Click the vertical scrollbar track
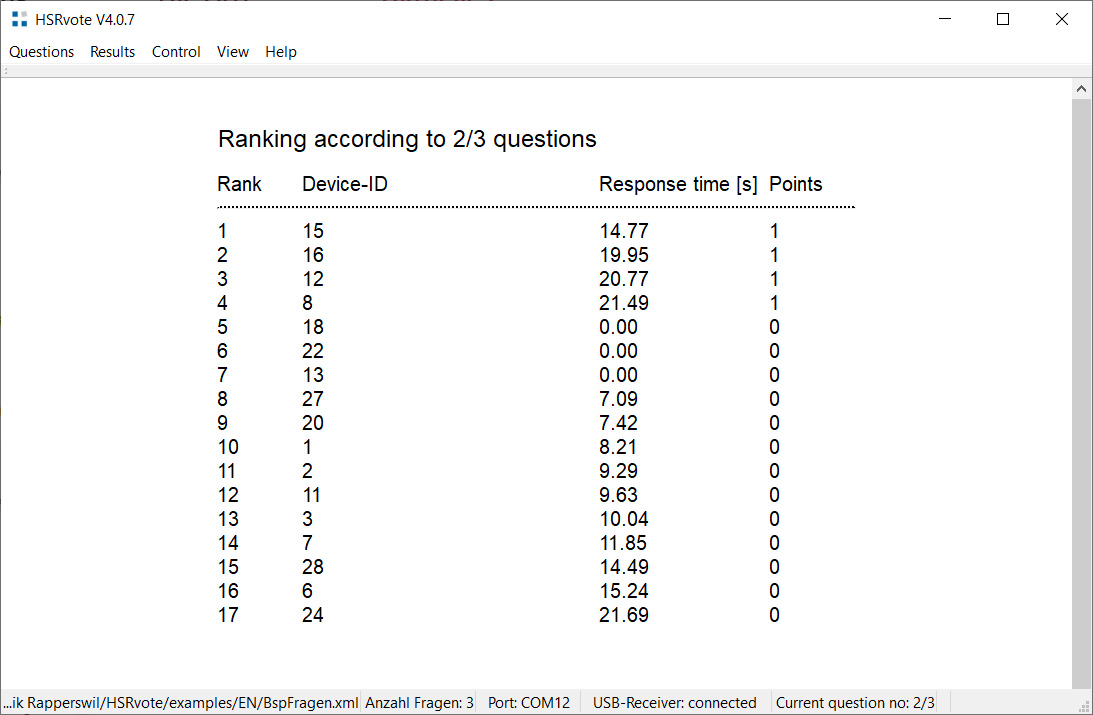The image size is (1093, 715). click(1082, 400)
